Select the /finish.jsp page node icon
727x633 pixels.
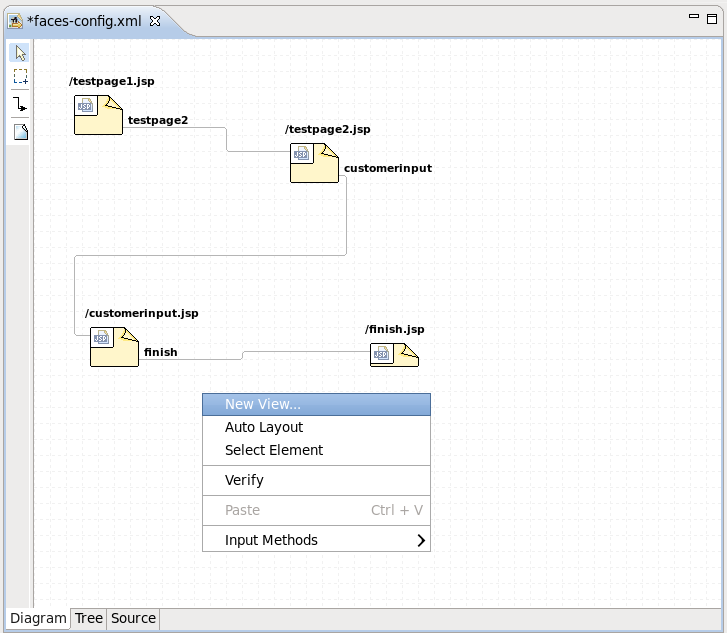394,354
